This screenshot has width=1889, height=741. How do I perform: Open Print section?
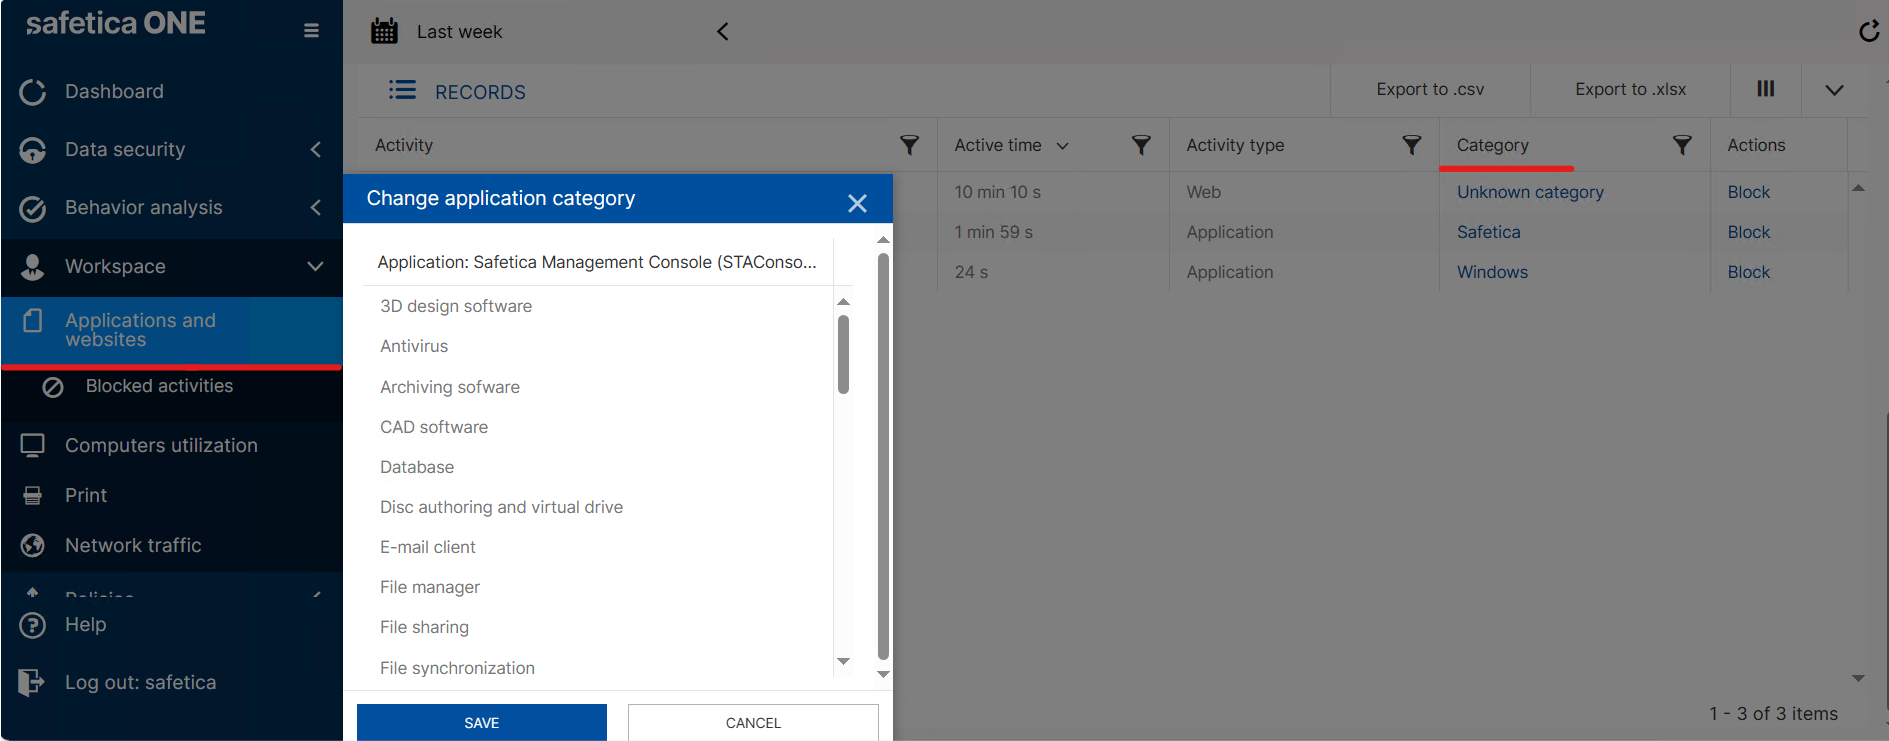pos(86,495)
